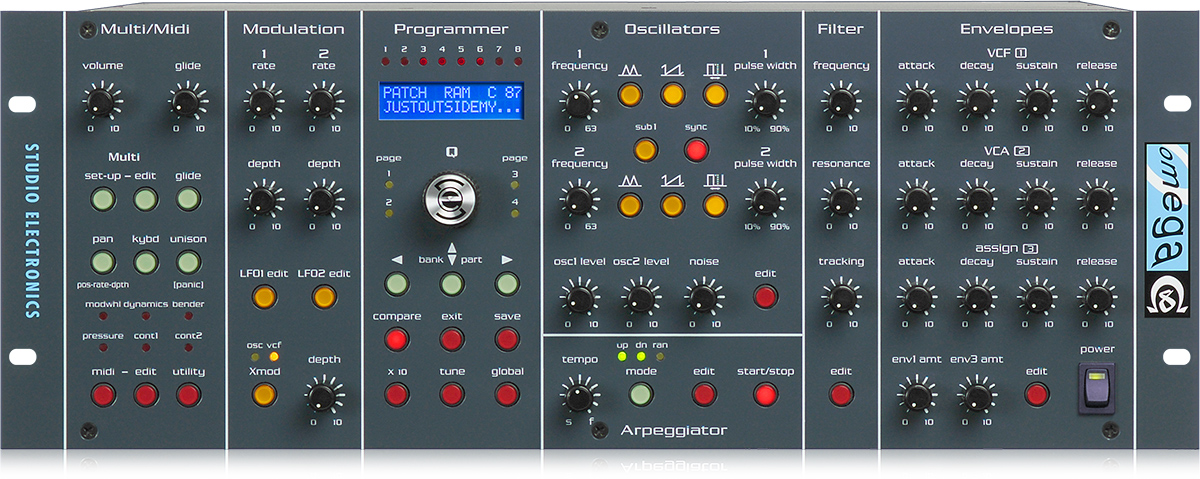Click the middle bank/part green button
The height and width of the screenshot is (479, 1200).
coord(452,284)
